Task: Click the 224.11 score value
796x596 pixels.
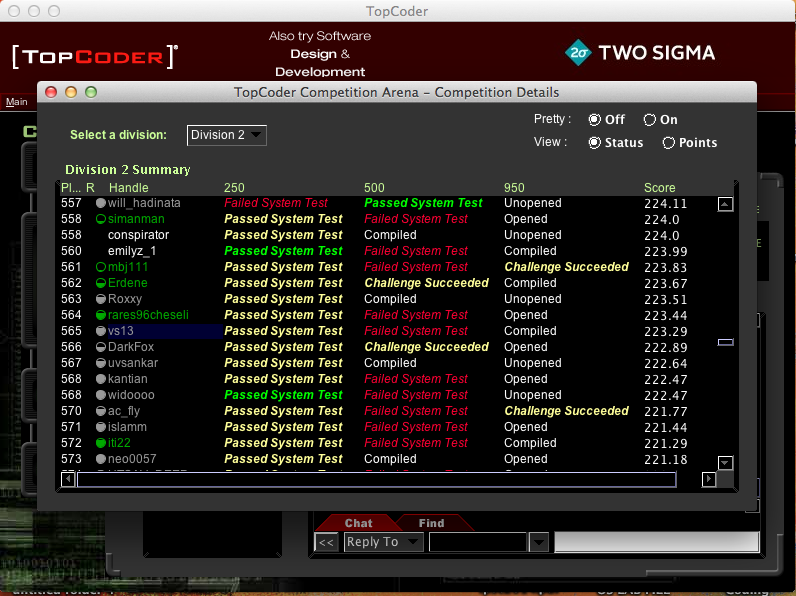Action: click(x=666, y=204)
